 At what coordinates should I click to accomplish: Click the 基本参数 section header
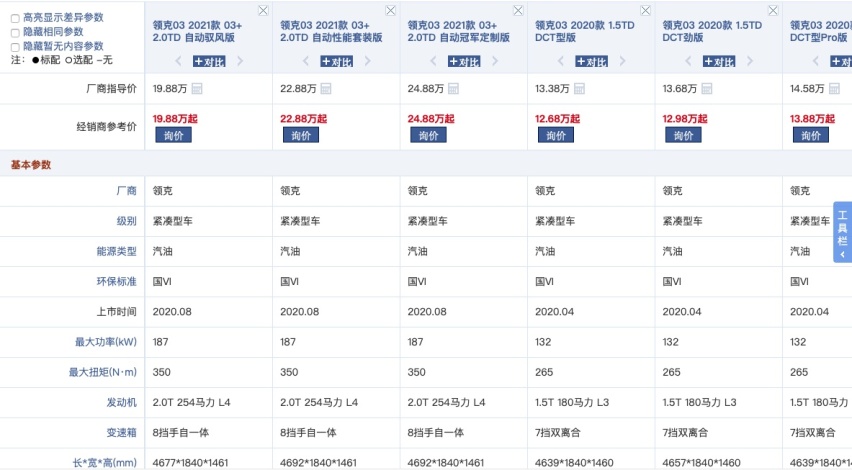[30, 164]
